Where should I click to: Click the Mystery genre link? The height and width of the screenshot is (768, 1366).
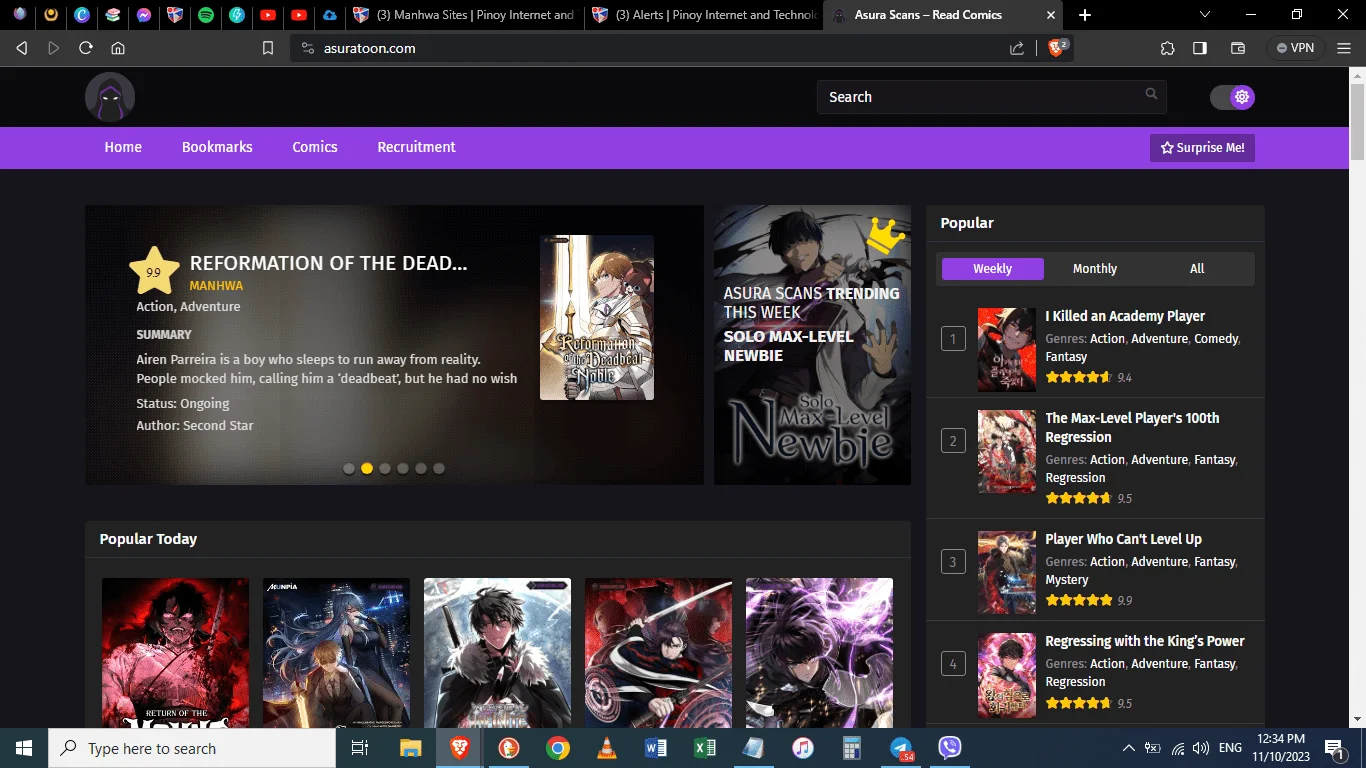pos(1067,580)
